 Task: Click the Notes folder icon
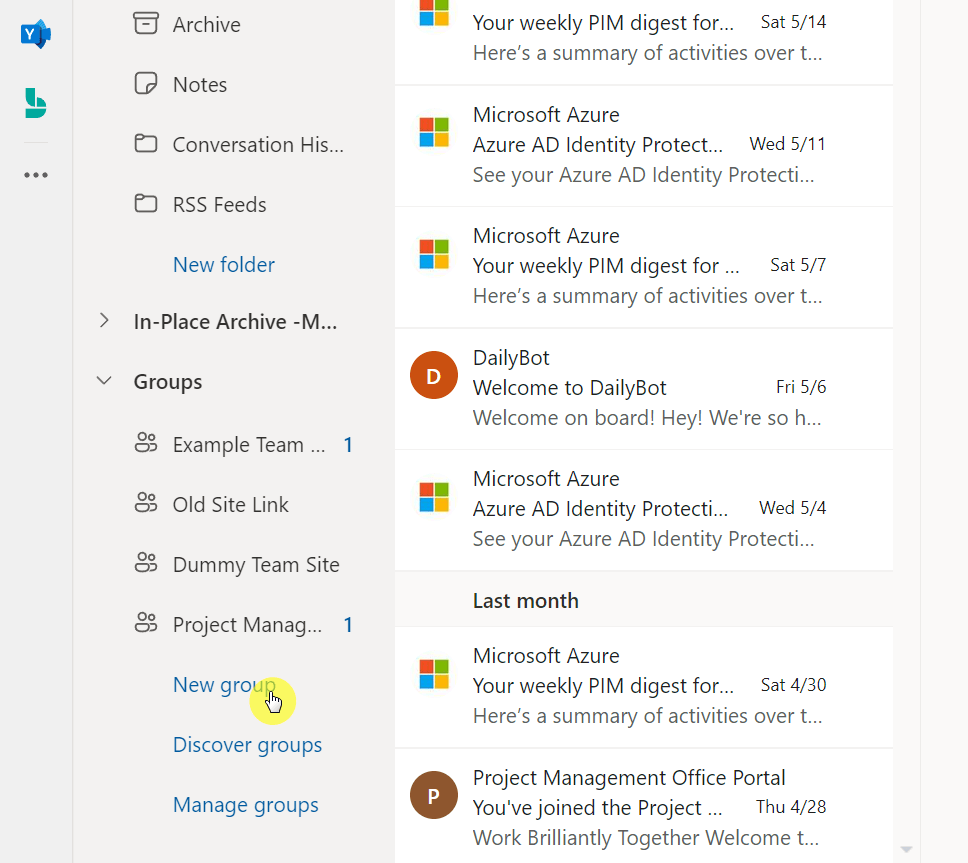click(x=146, y=84)
